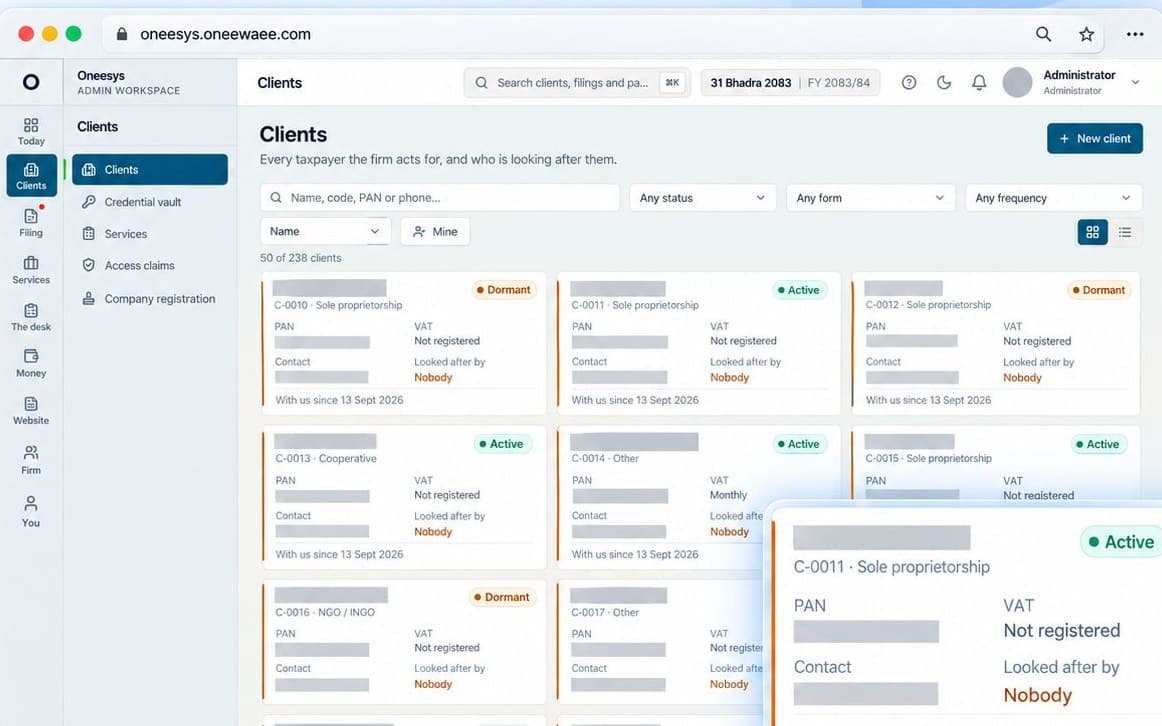Click the Oneesys circle logo
This screenshot has height=726, width=1162.
30,81
